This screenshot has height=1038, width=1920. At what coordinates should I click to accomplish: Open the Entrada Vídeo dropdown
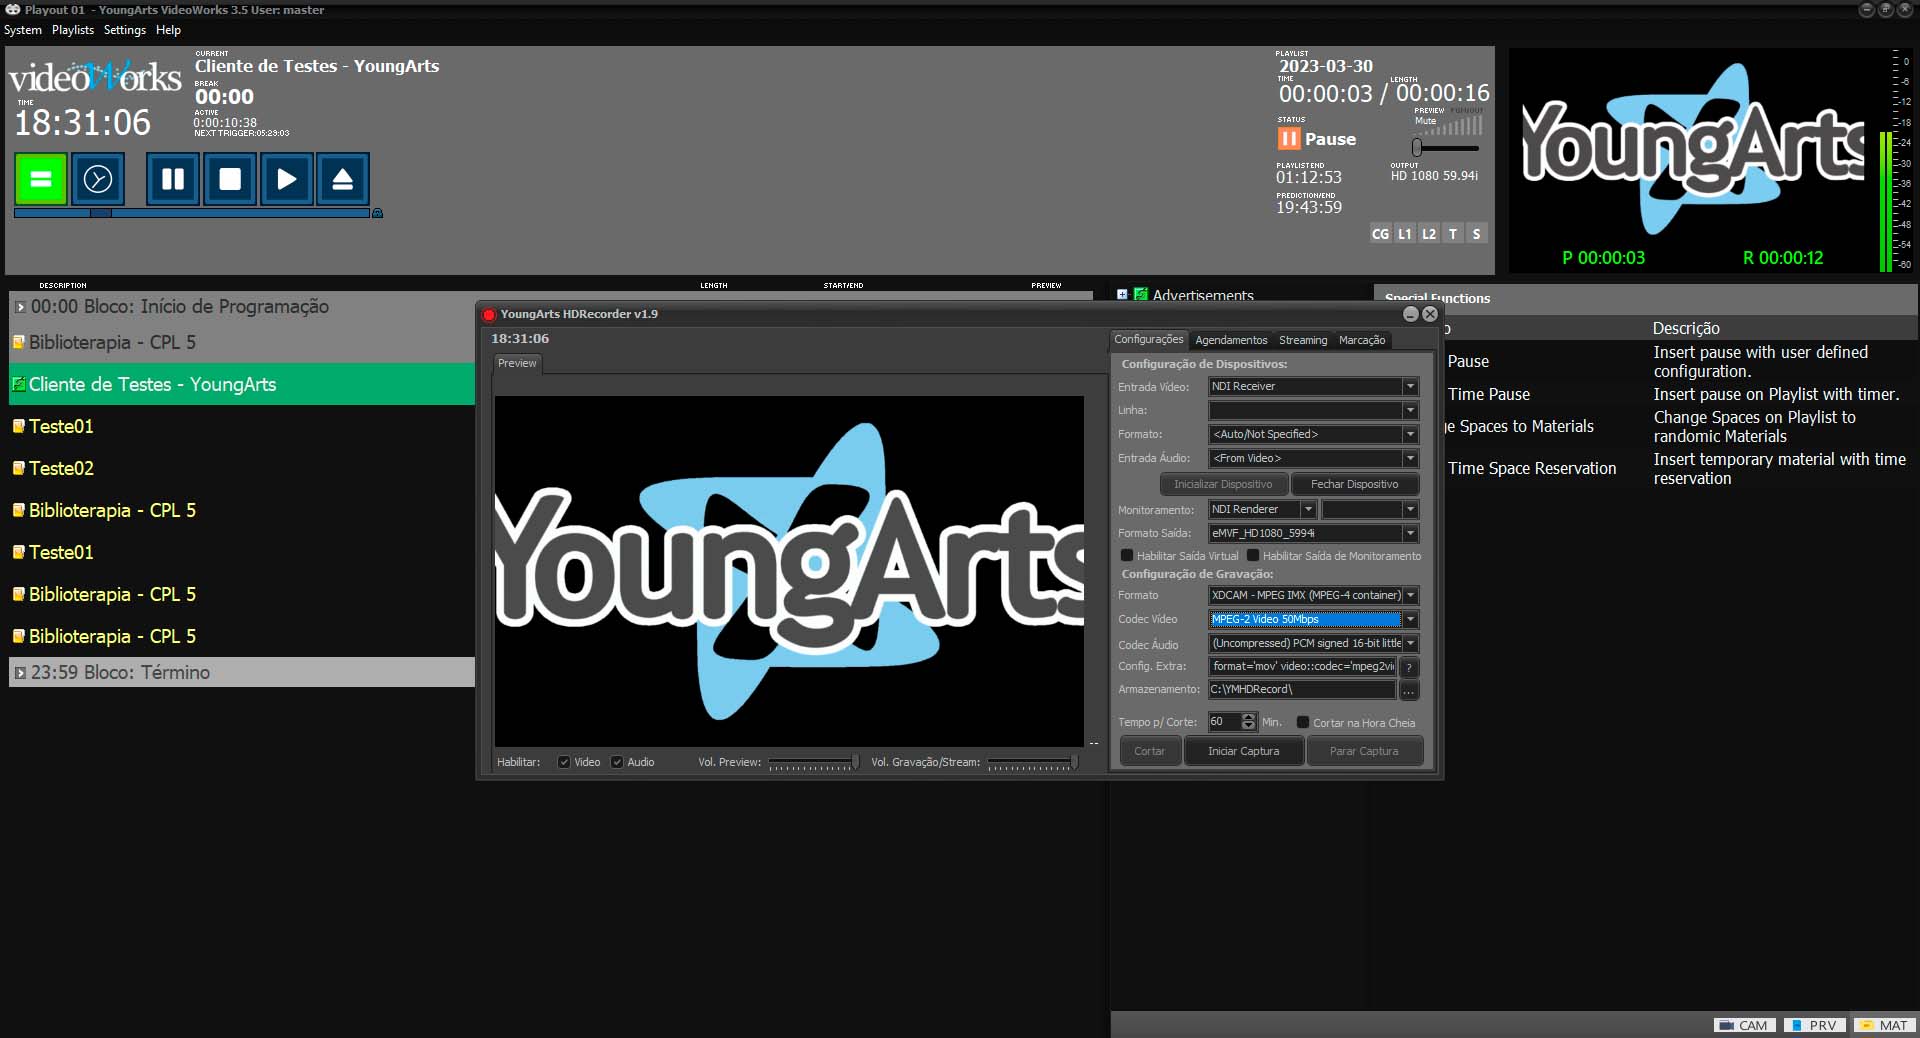1410,387
